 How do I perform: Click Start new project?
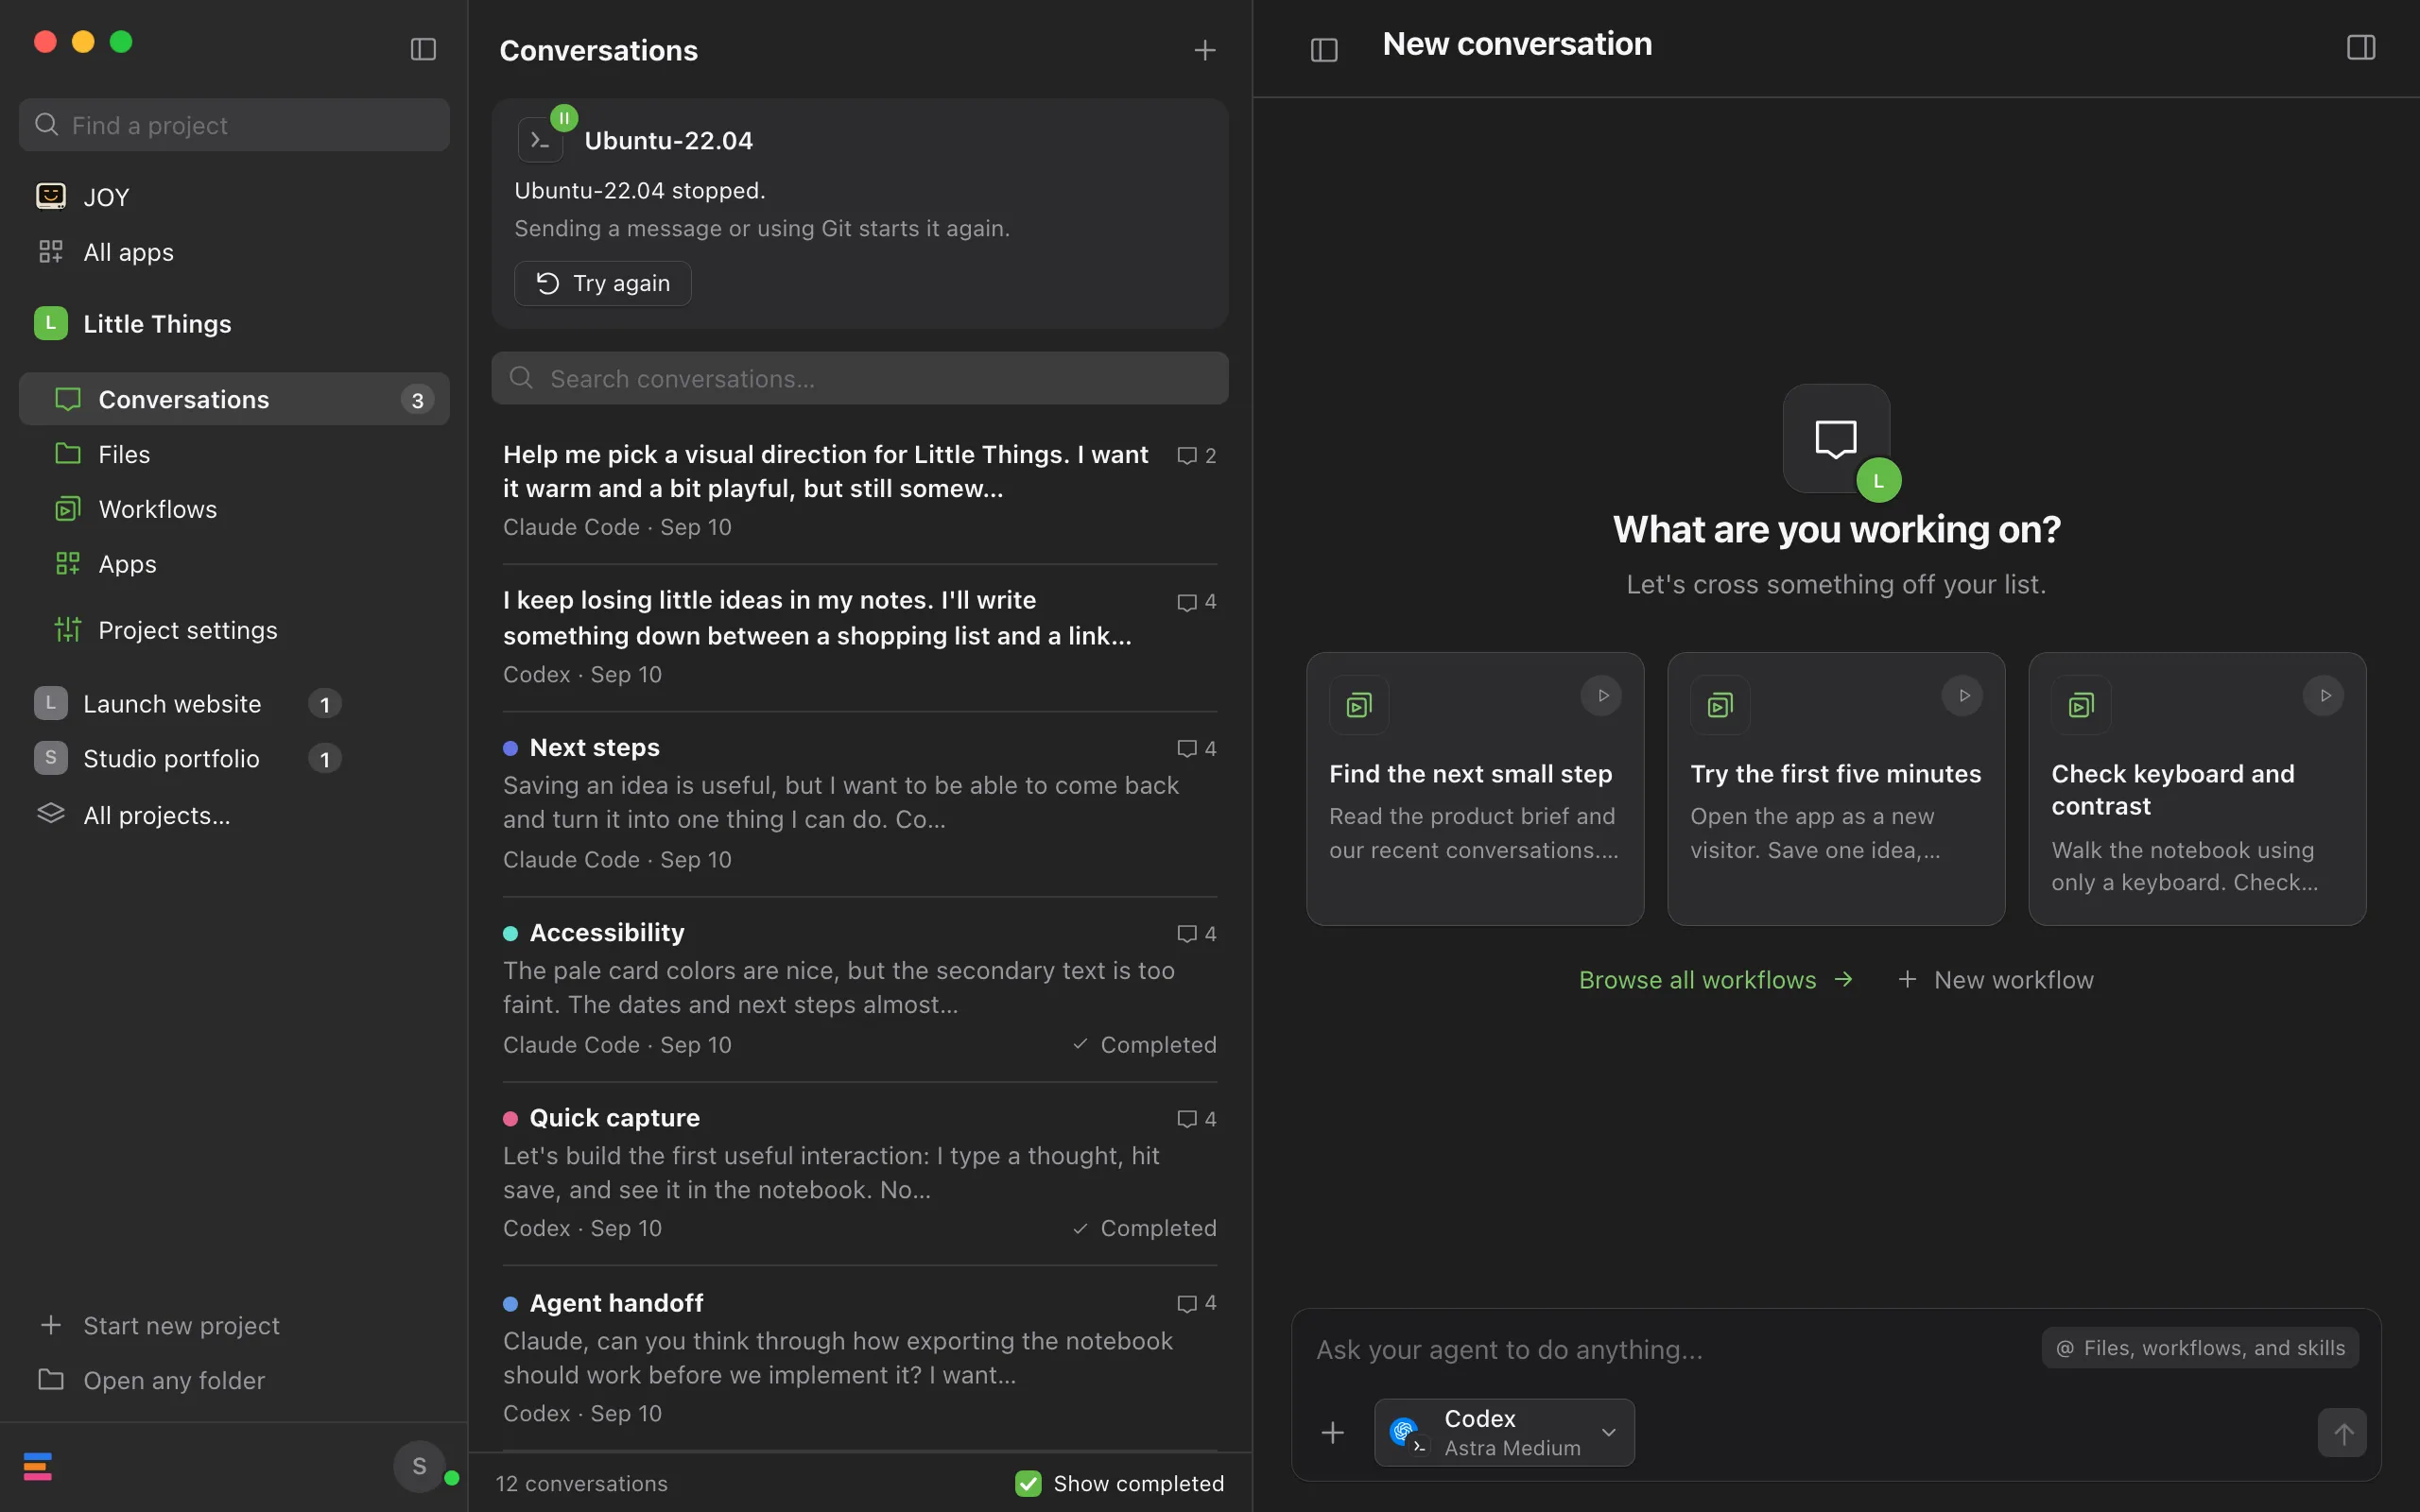click(234, 1325)
